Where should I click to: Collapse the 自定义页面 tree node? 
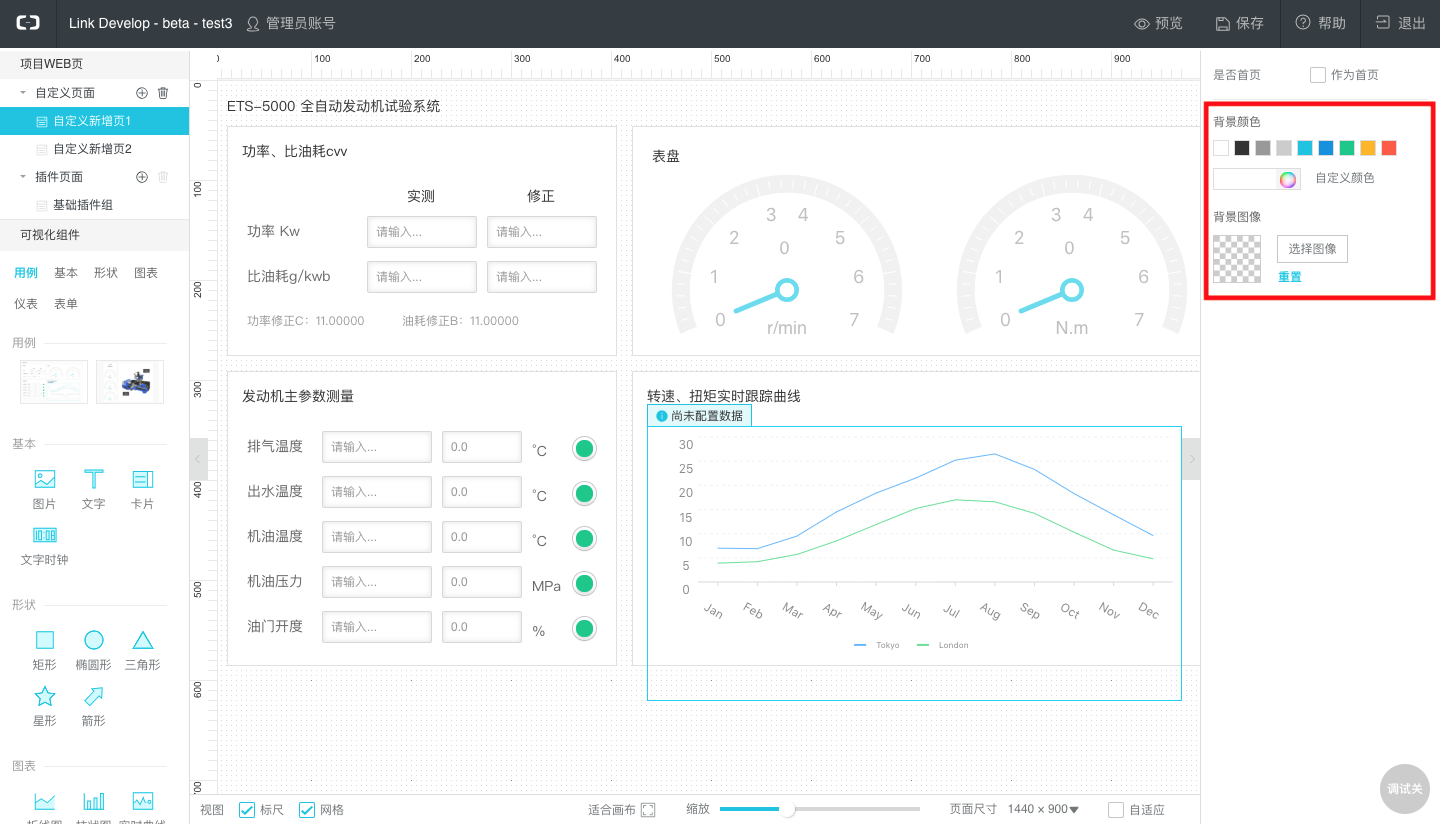coord(23,93)
